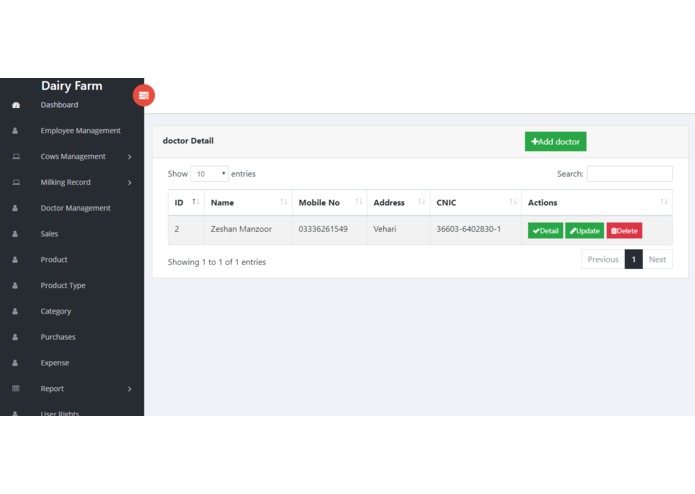Click the Dairy Farm title
Screen dimensions: 695x494
(x=72, y=86)
